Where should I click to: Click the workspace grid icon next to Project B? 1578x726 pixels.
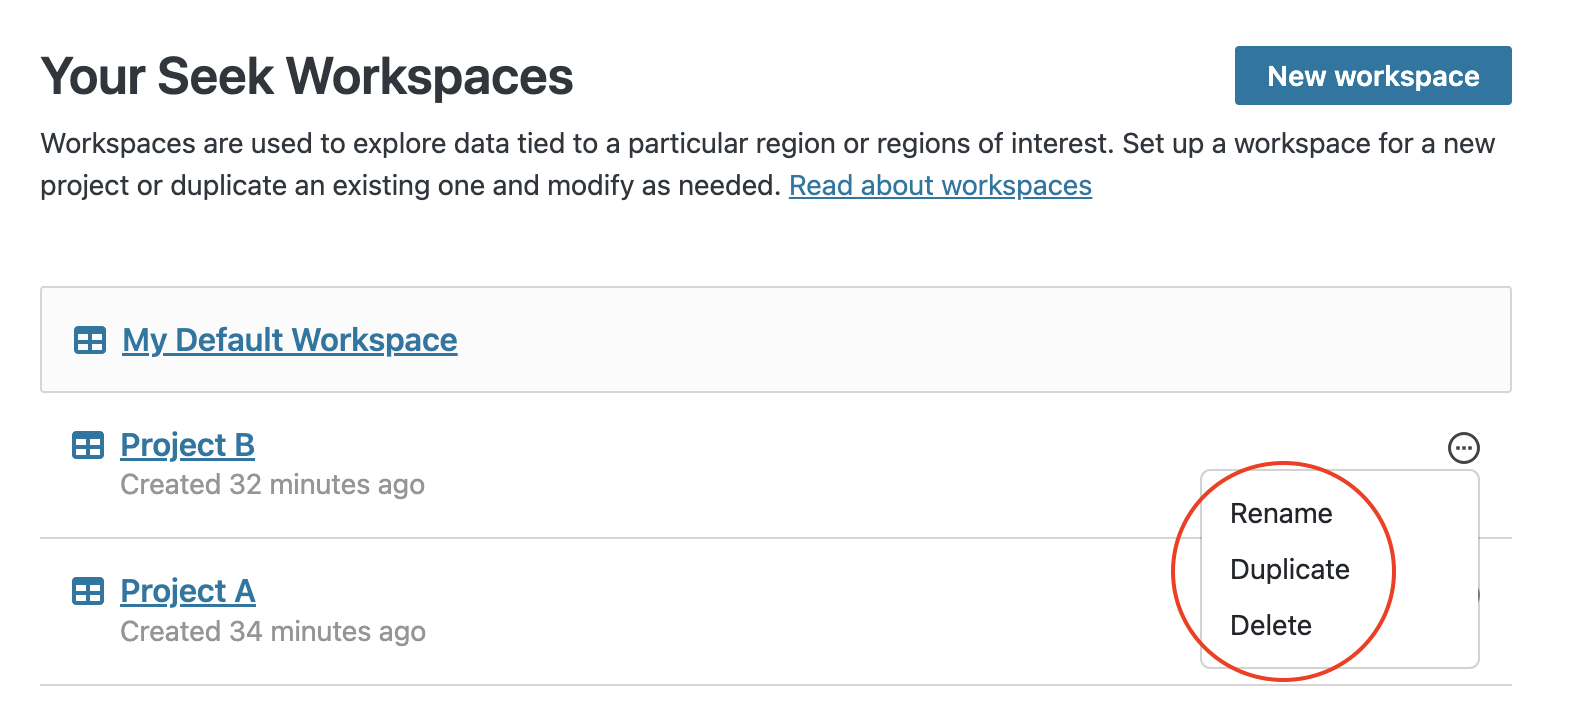pos(88,446)
